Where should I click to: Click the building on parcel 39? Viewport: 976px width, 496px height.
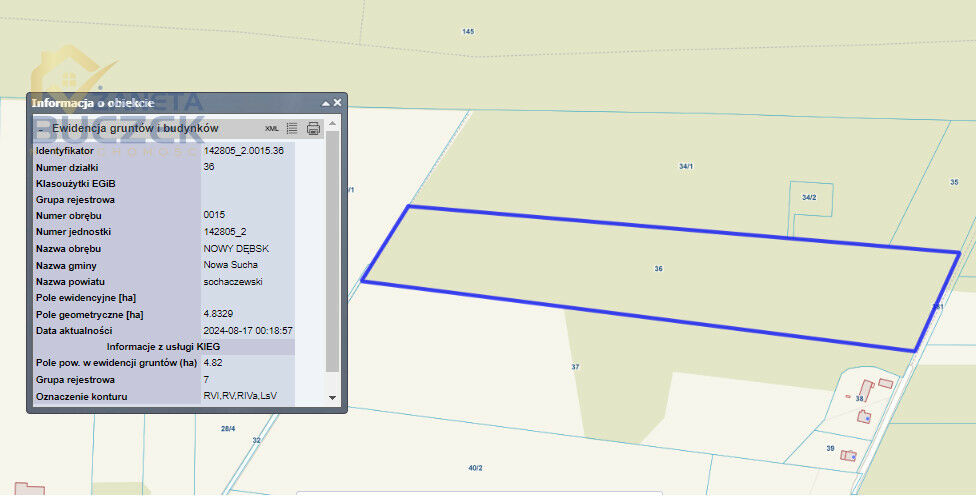(848, 455)
